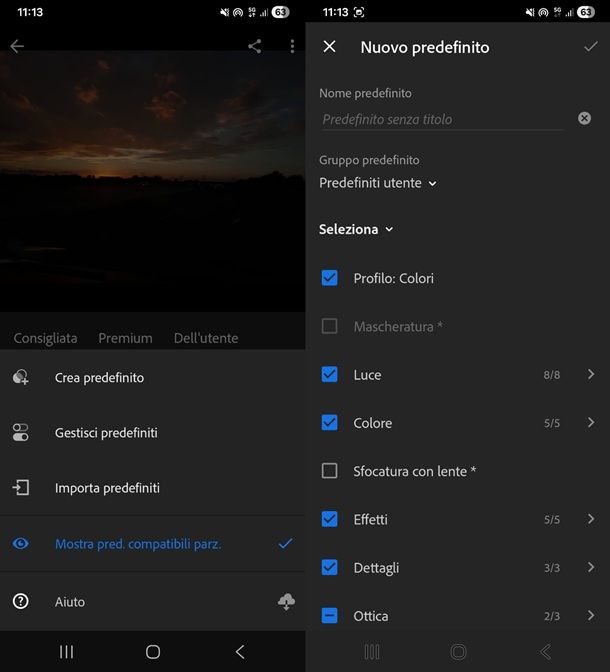This screenshot has height=672, width=610.
Task: Tap the back arrow above the photo
Action: tap(17, 46)
